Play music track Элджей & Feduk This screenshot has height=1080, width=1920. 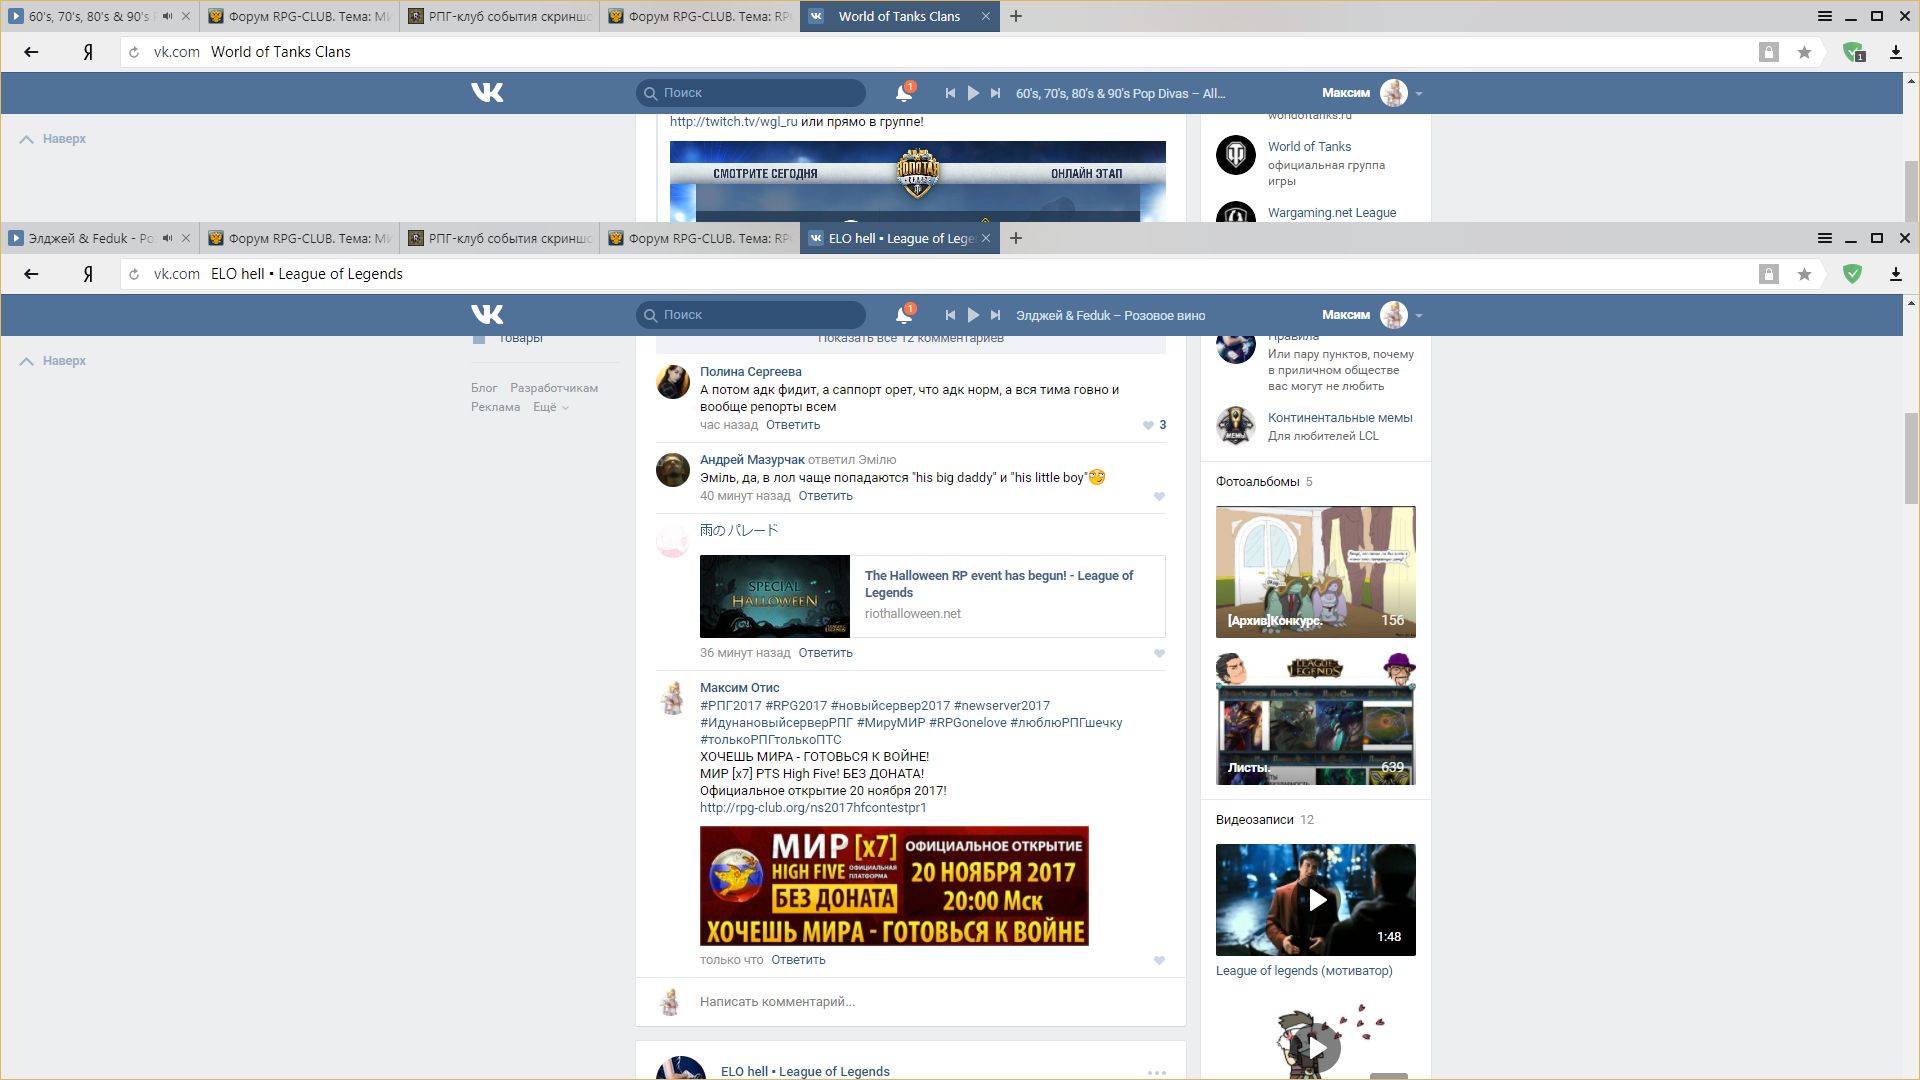(973, 315)
